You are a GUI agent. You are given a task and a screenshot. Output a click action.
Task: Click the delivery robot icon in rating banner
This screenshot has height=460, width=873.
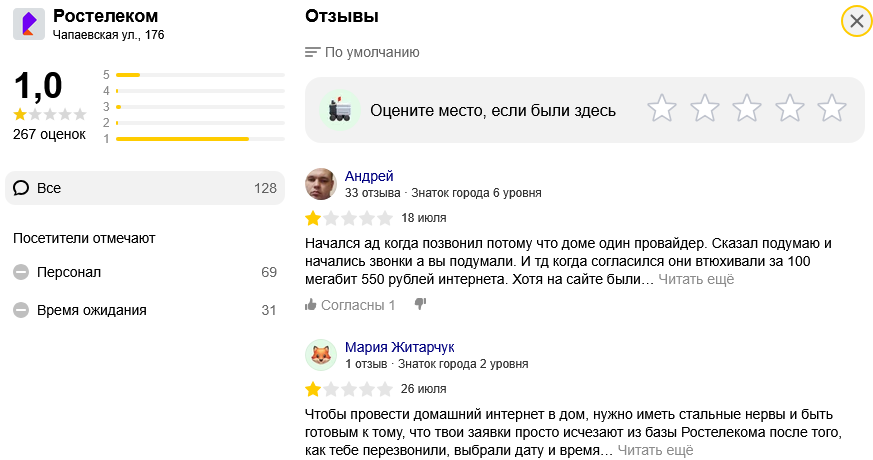pos(340,110)
